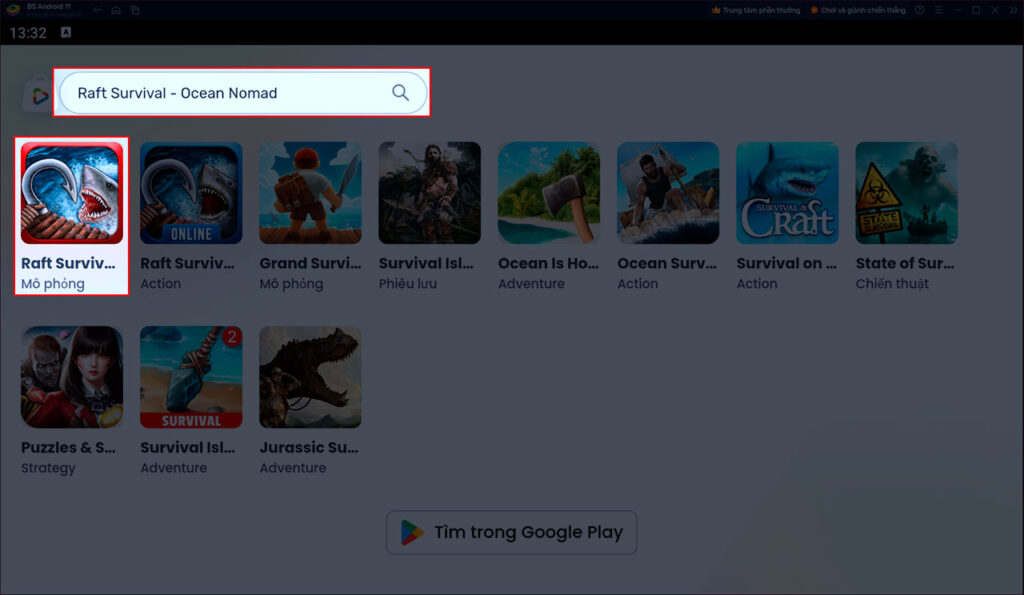This screenshot has height=595, width=1024.
Task: Open the State of Survival game
Action: (906, 192)
